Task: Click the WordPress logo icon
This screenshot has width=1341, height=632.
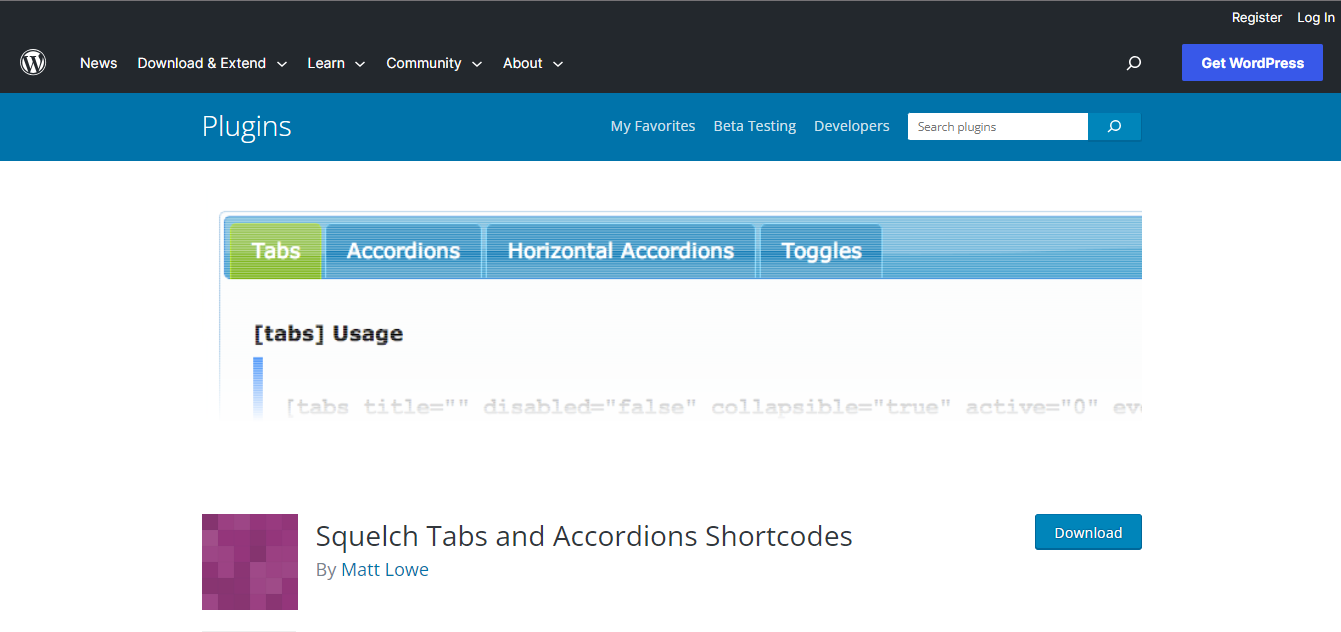Action: pos(32,62)
